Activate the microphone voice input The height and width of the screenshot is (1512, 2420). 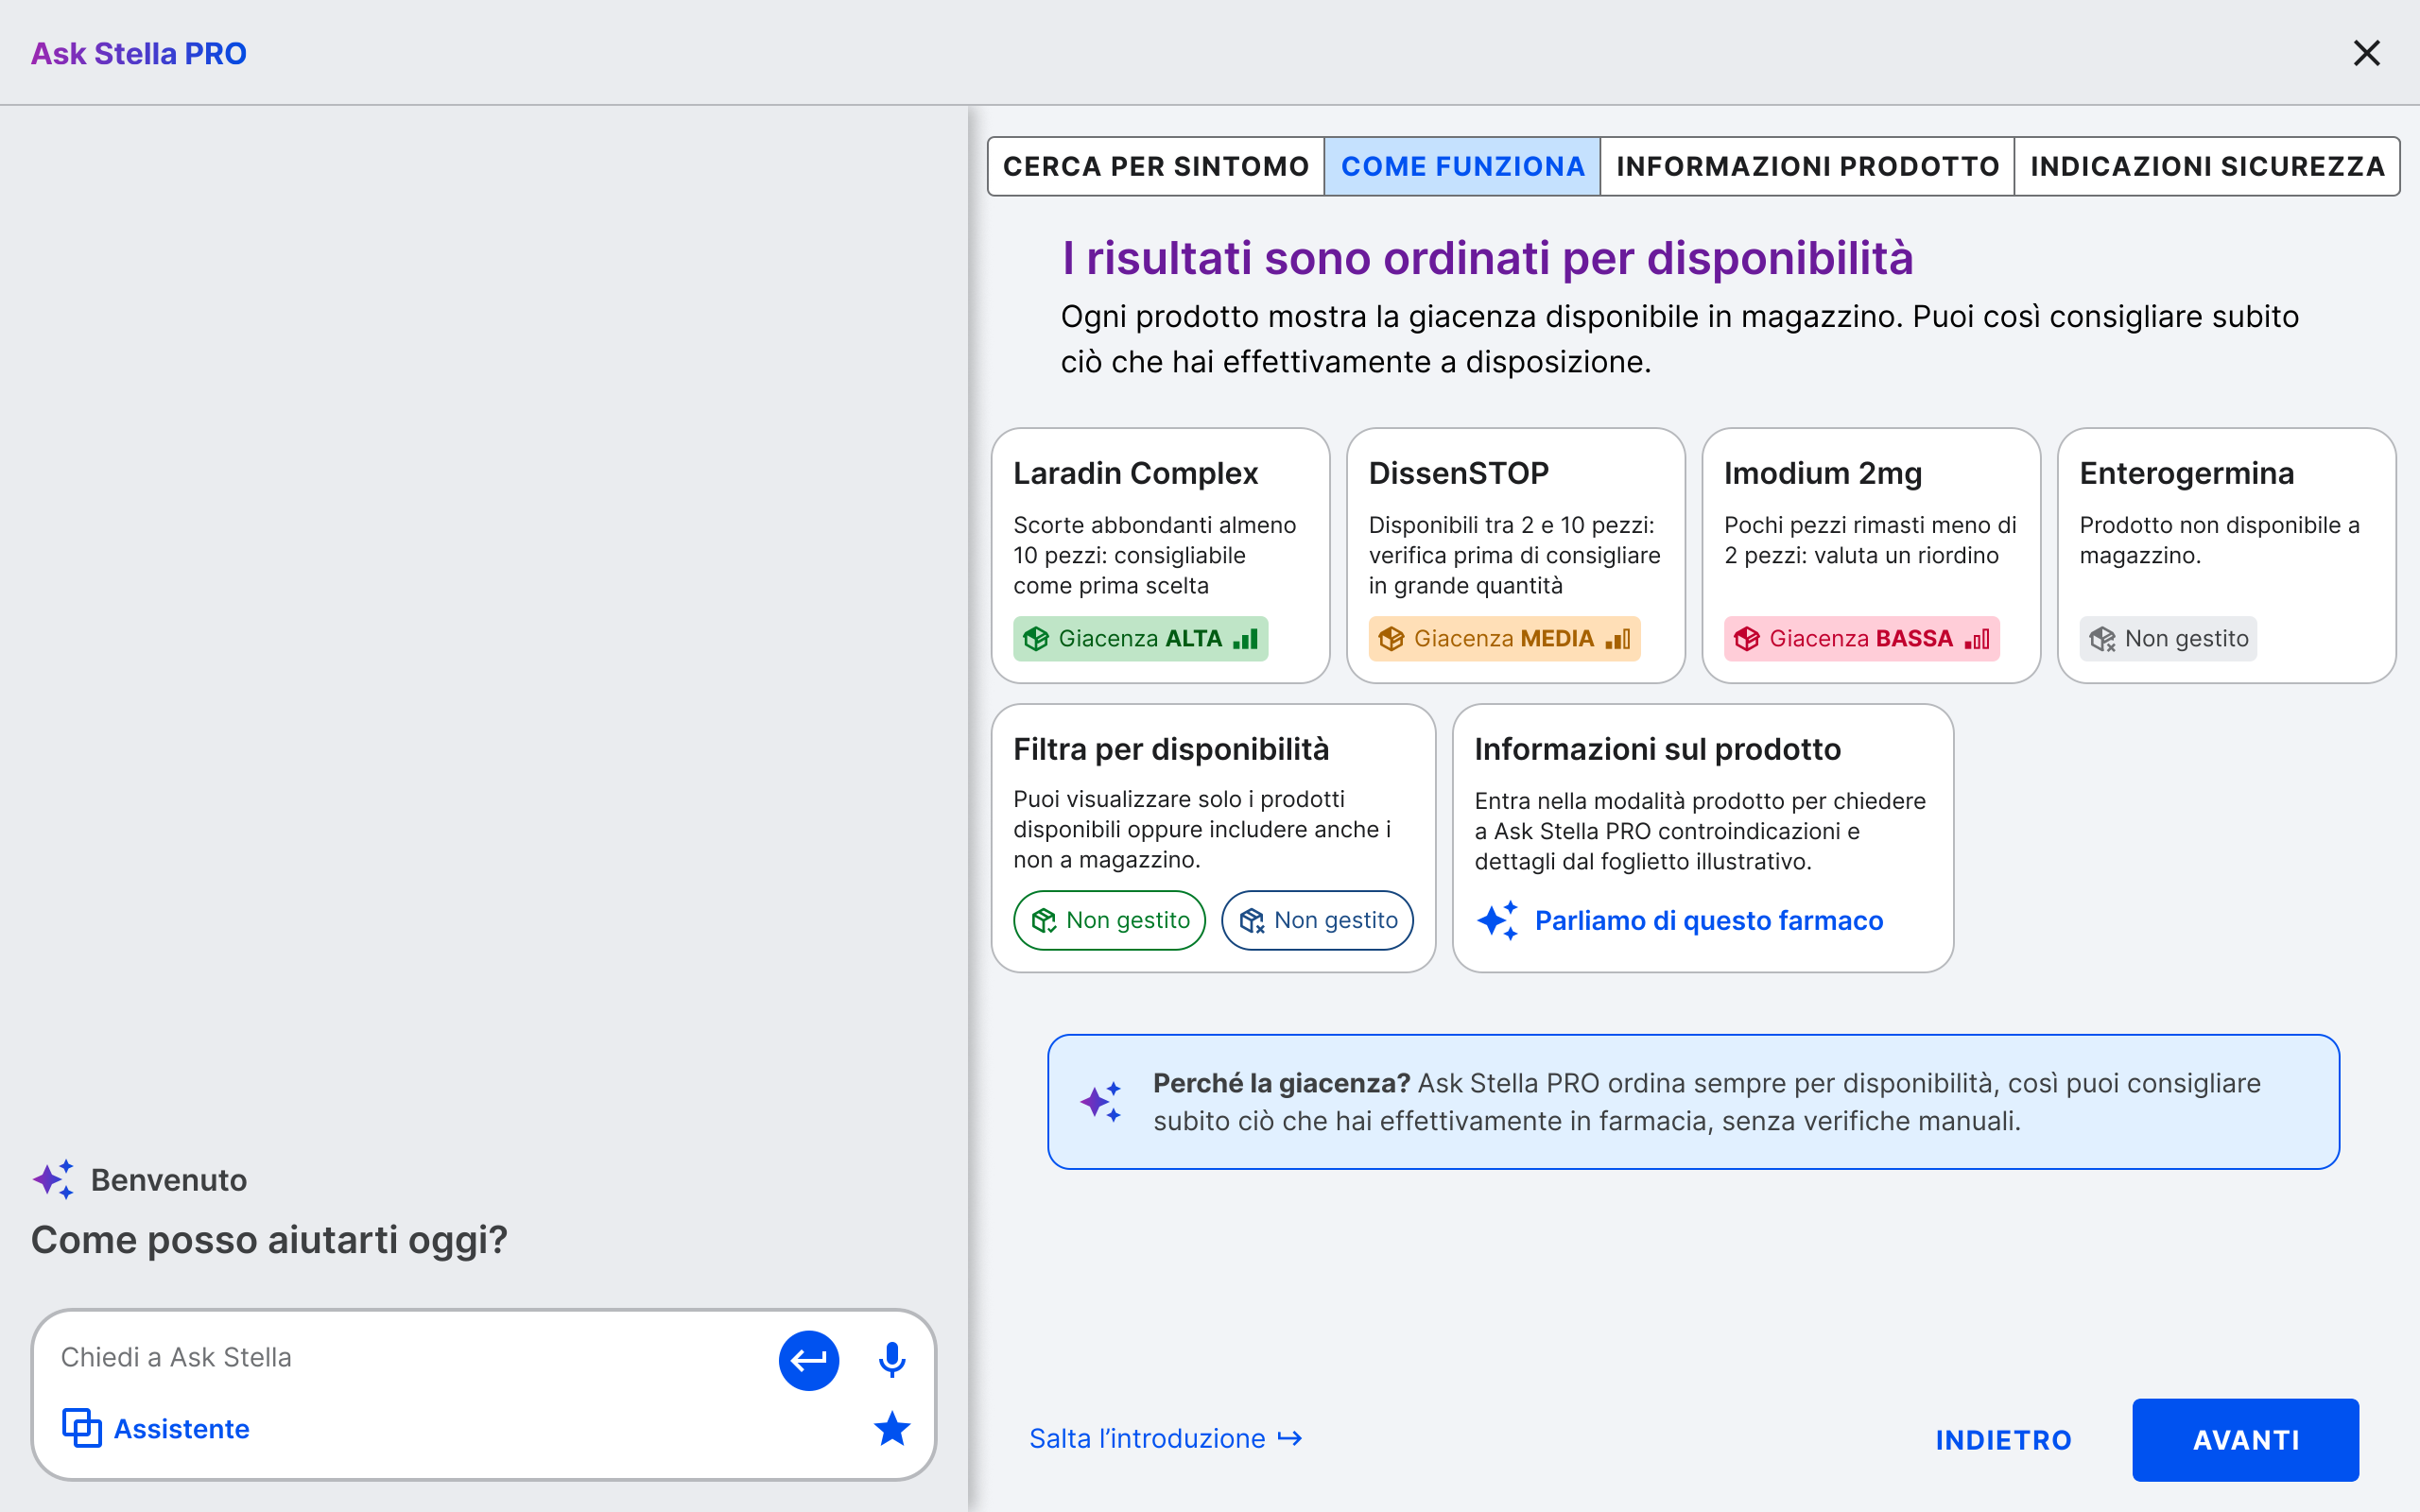[891, 1360]
